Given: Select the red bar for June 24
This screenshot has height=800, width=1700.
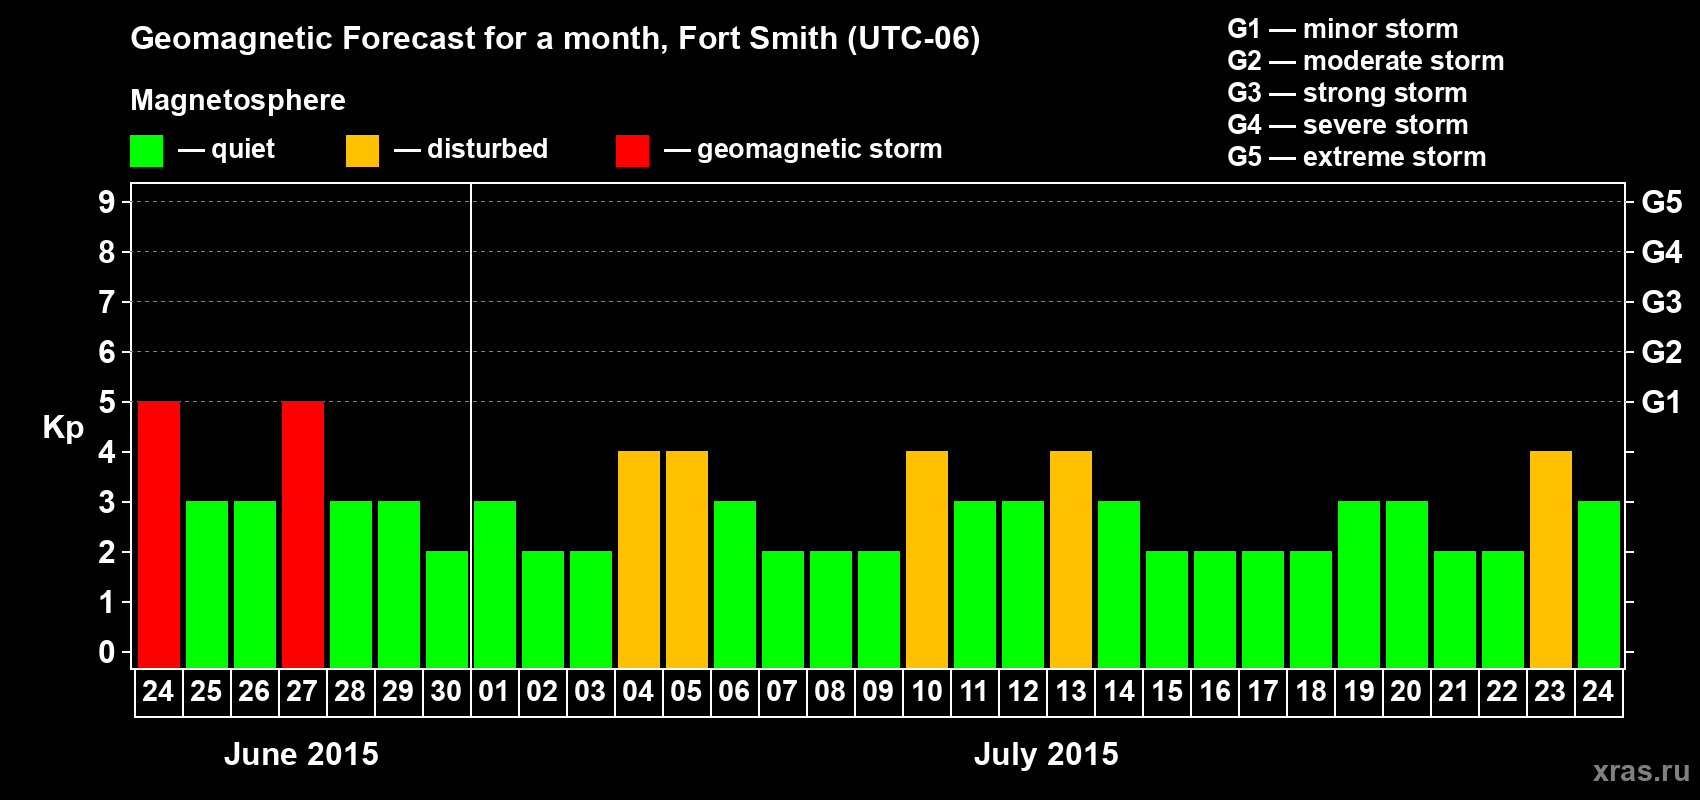Looking at the screenshot, I should click(159, 535).
